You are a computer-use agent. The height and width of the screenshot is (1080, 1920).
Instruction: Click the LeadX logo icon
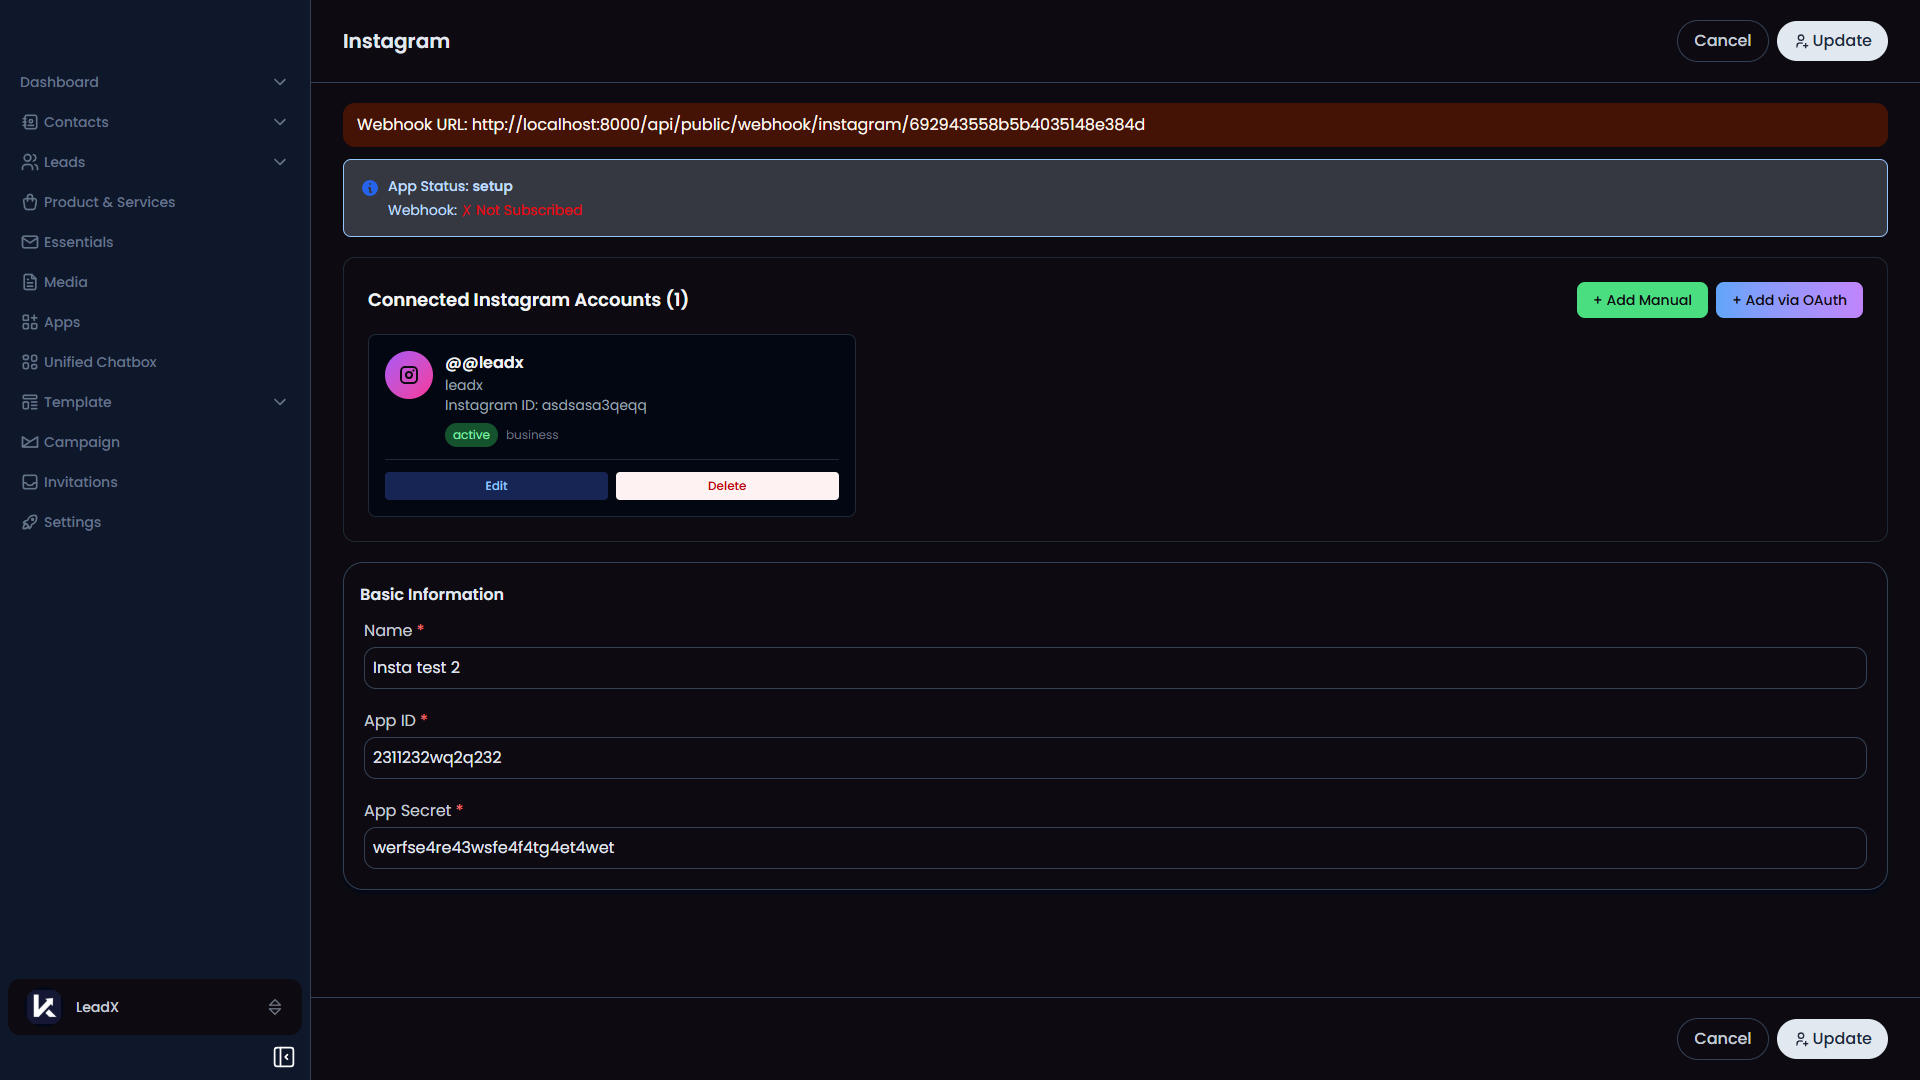pyautogui.click(x=44, y=1007)
